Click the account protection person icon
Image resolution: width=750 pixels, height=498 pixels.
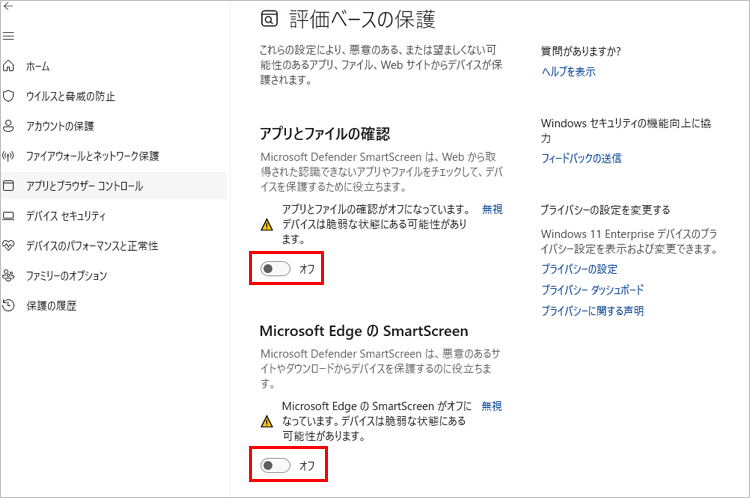9,126
